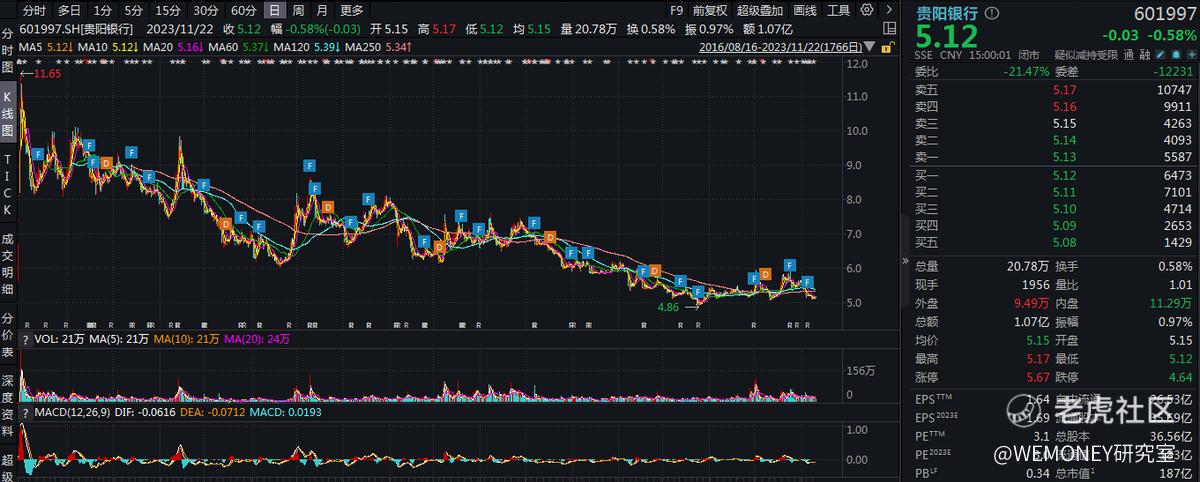Click the 4.86 low price label

click(669, 308)
